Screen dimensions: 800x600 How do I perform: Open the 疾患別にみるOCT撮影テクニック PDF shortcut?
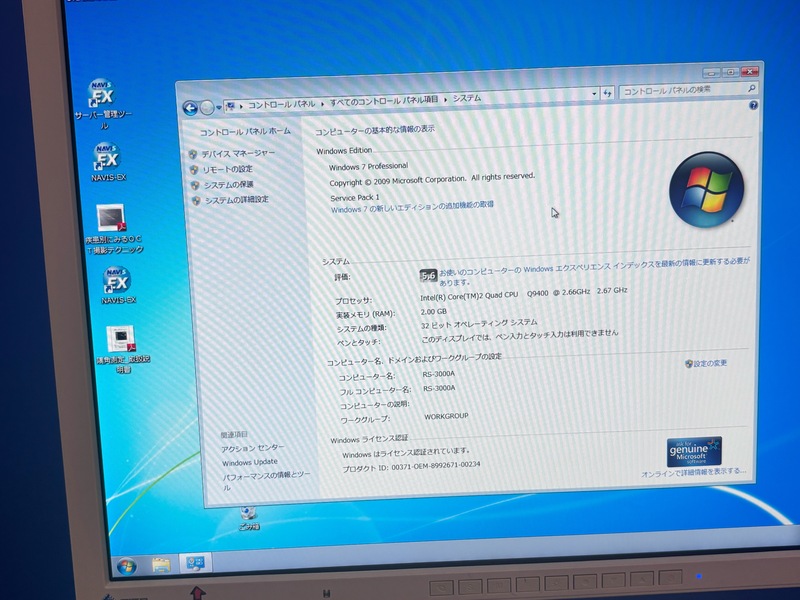(x=110, y=219)
